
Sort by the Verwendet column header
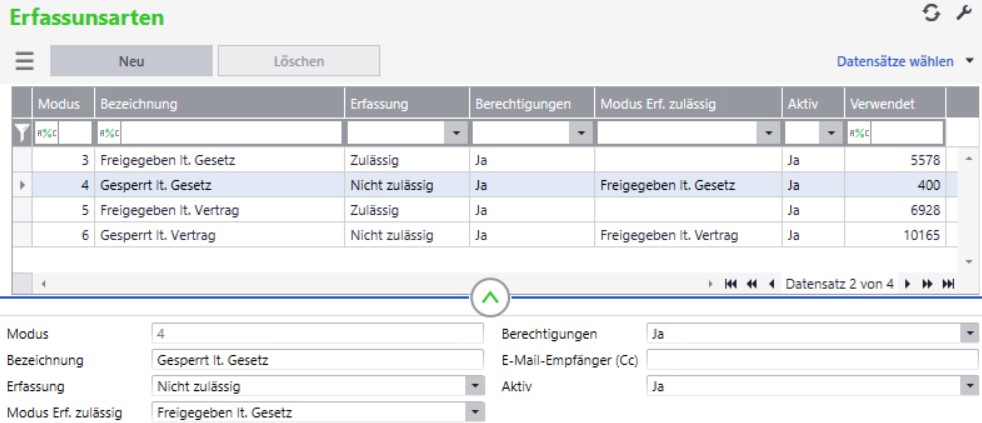(x=894, y=103)
